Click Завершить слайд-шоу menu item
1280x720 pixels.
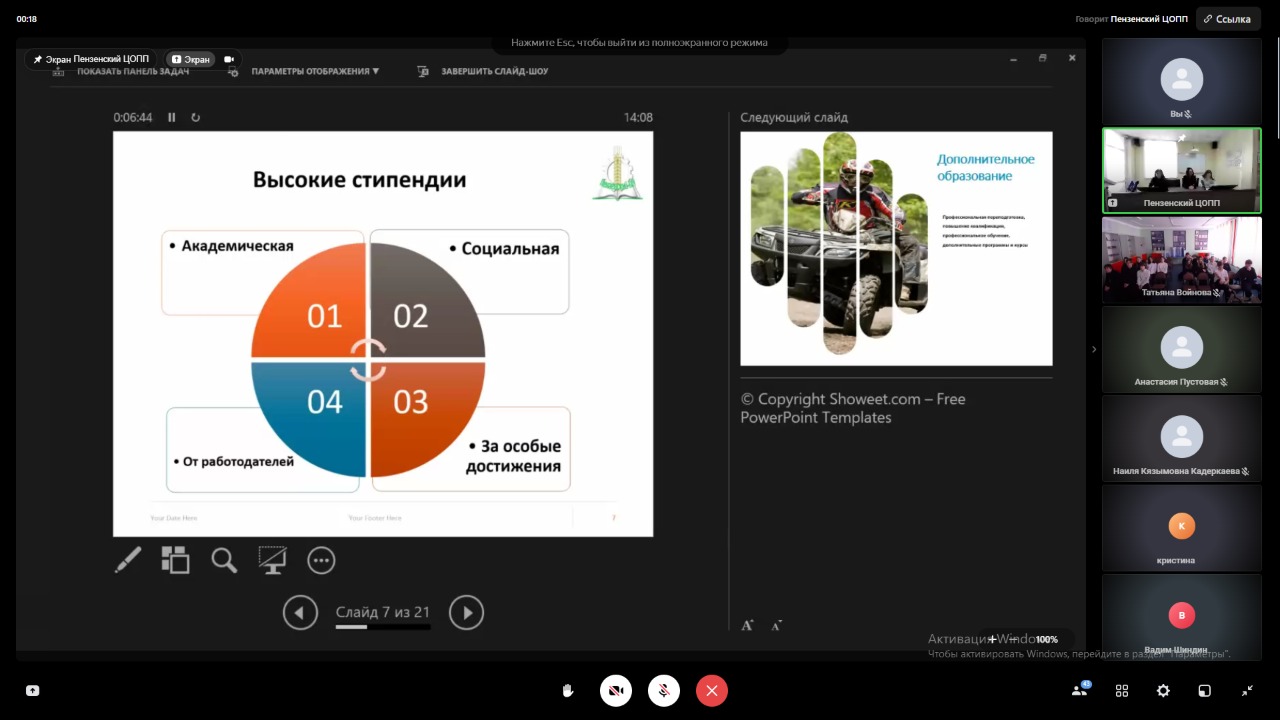coord(494,71)
